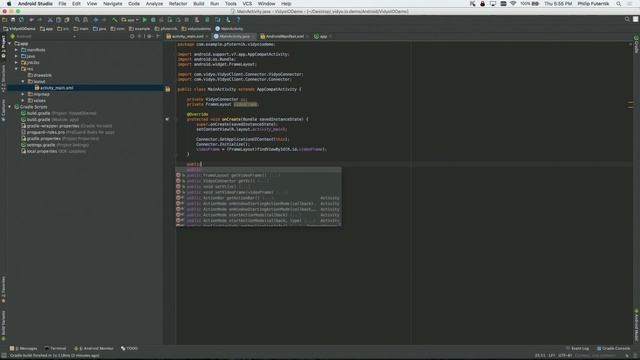The height and width of the screenshot is (360, 640).
Task: Collapse the res folder
Action: [16, 69]
